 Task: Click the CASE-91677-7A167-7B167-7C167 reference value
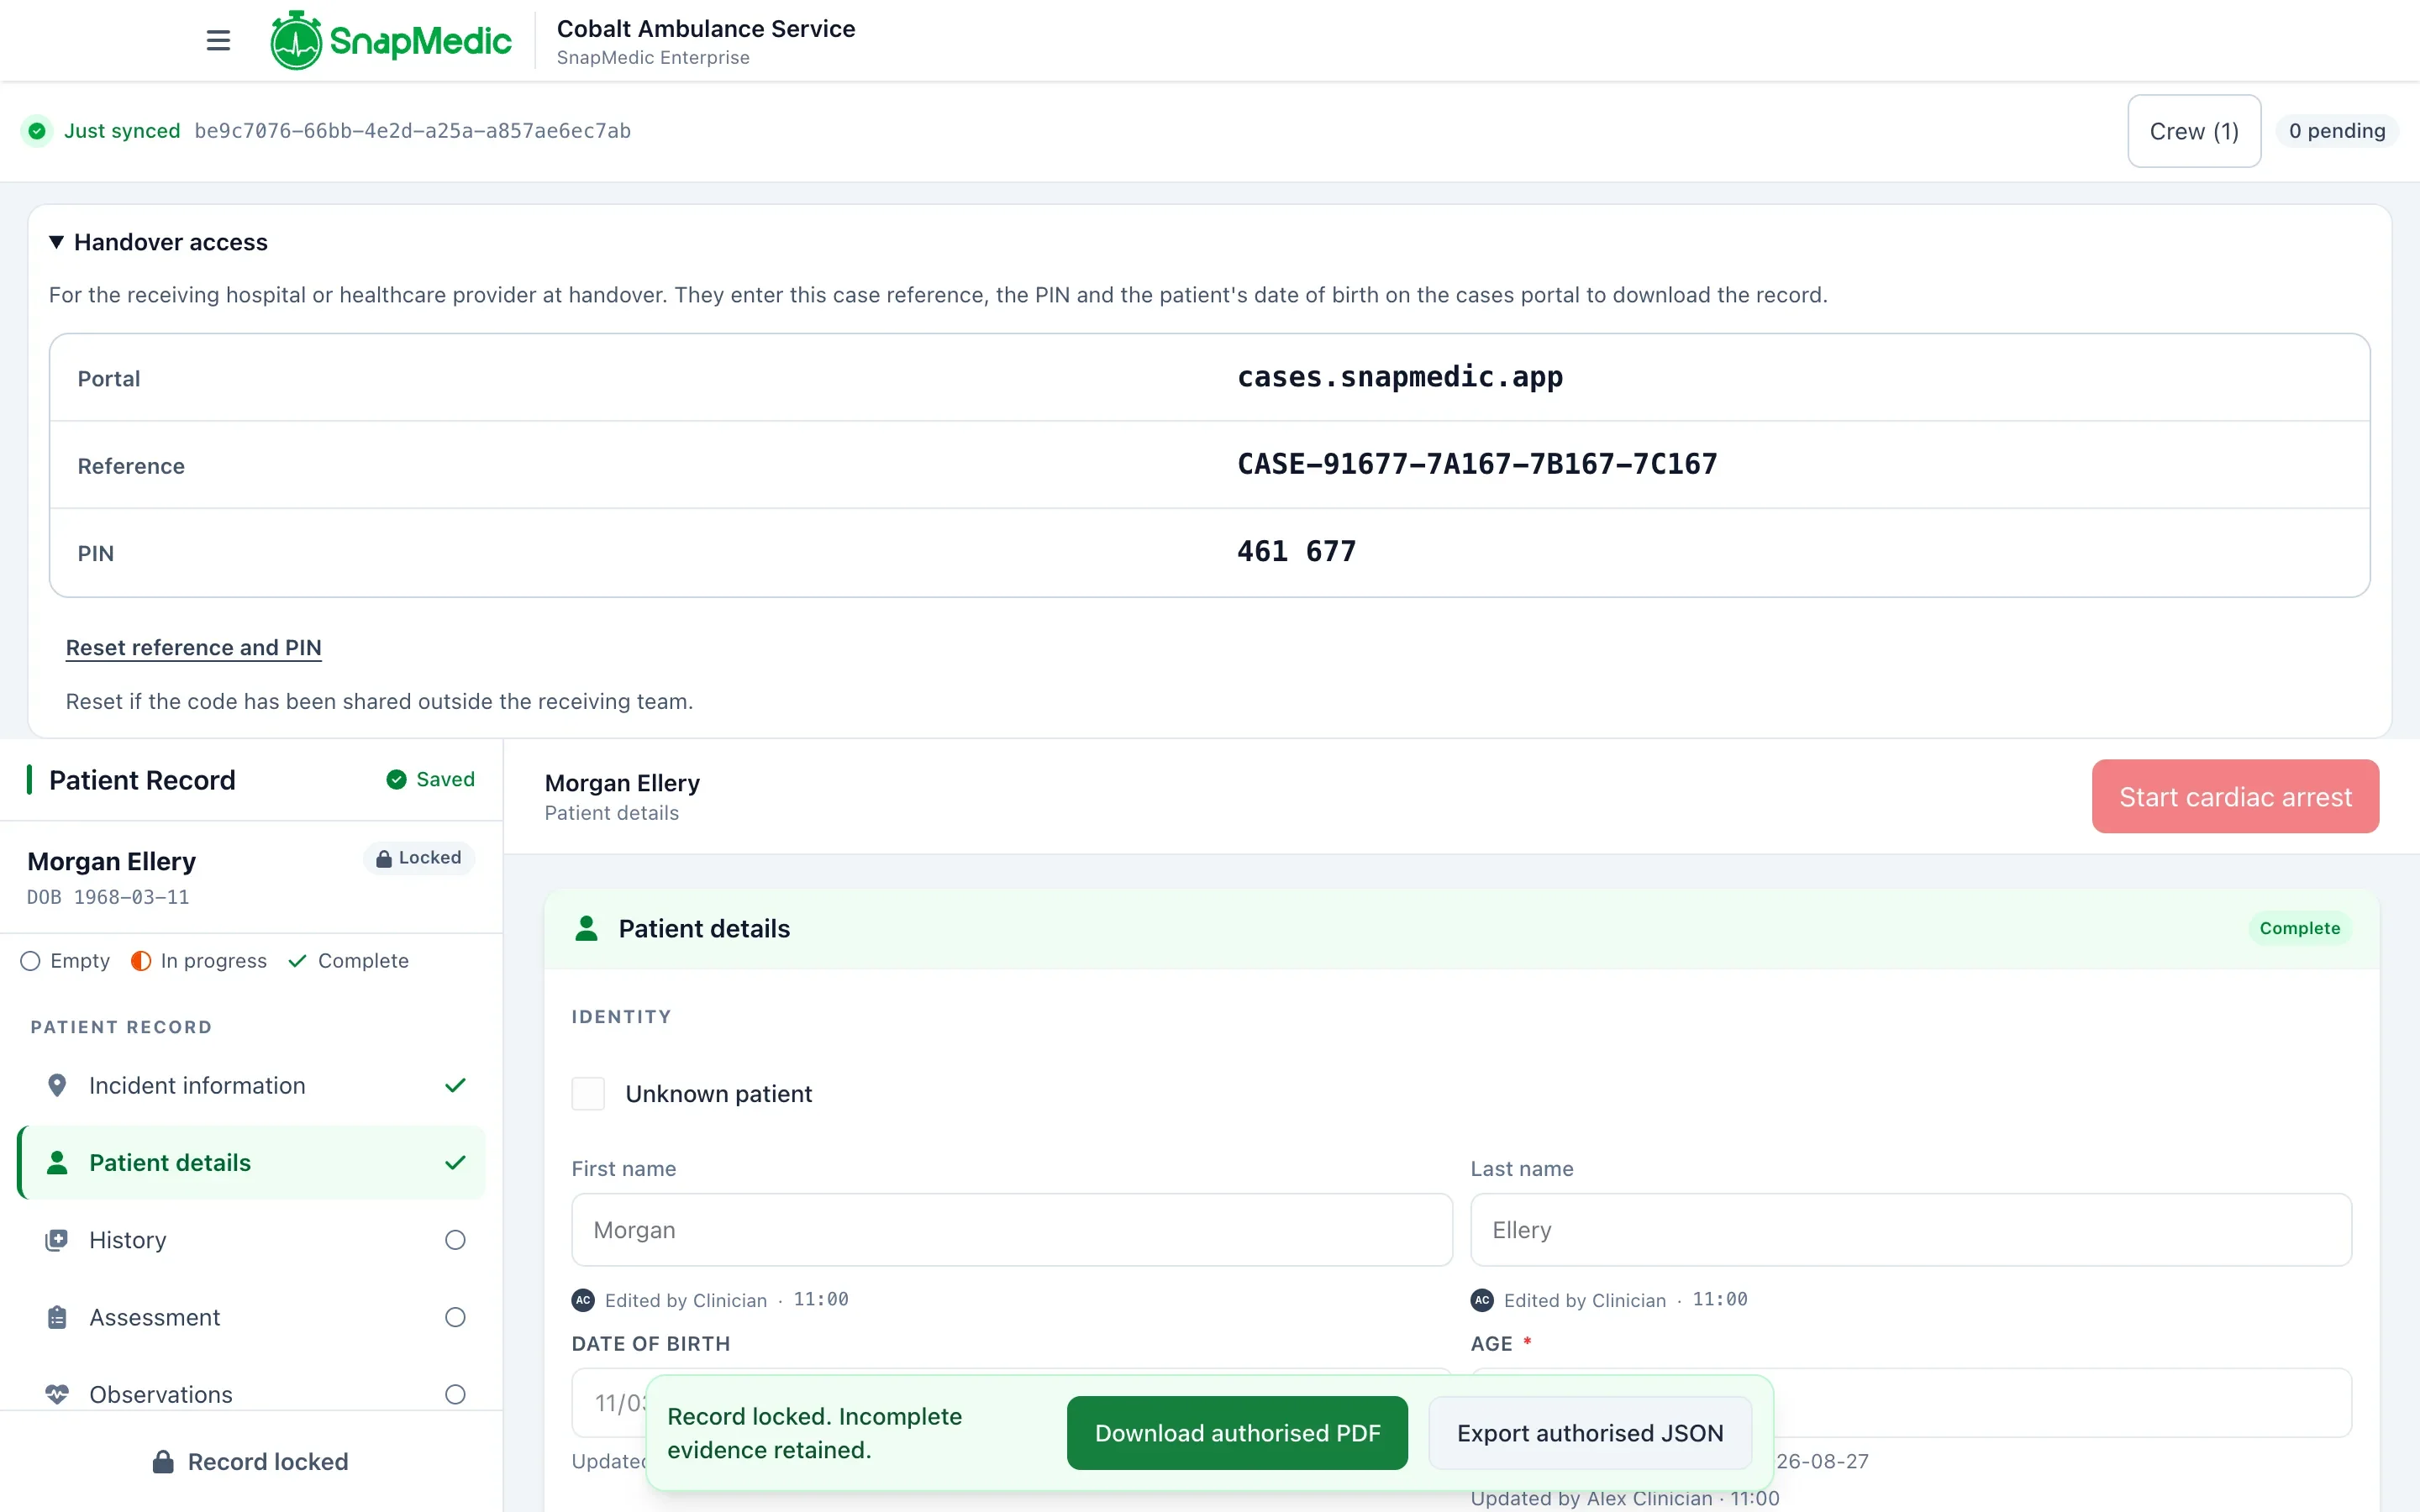[1477, 464]
